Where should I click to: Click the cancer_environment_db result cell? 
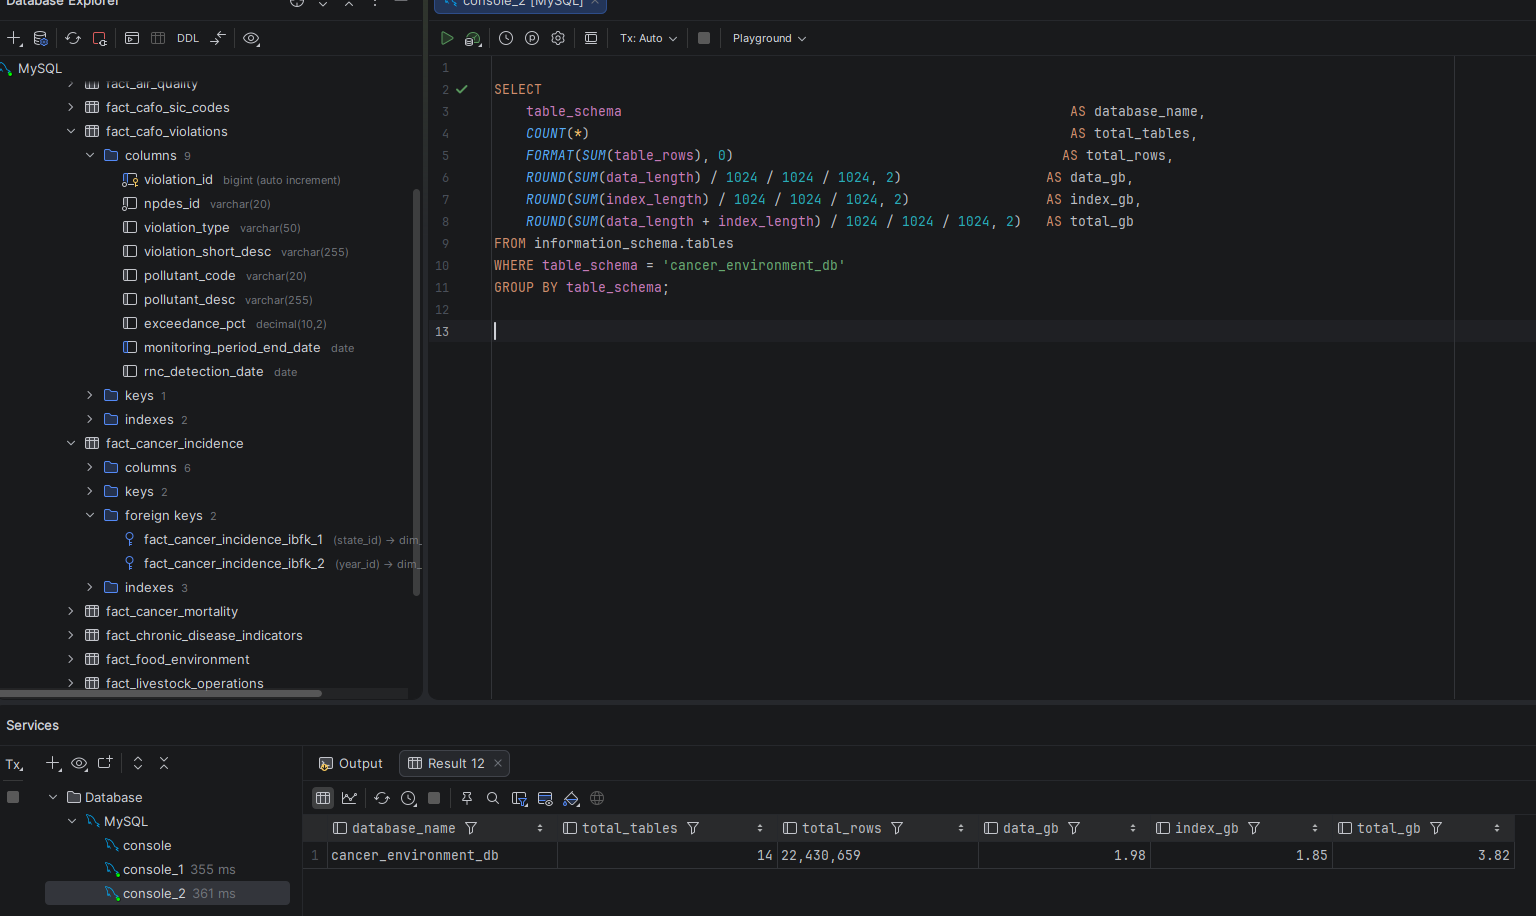(440, 855)
